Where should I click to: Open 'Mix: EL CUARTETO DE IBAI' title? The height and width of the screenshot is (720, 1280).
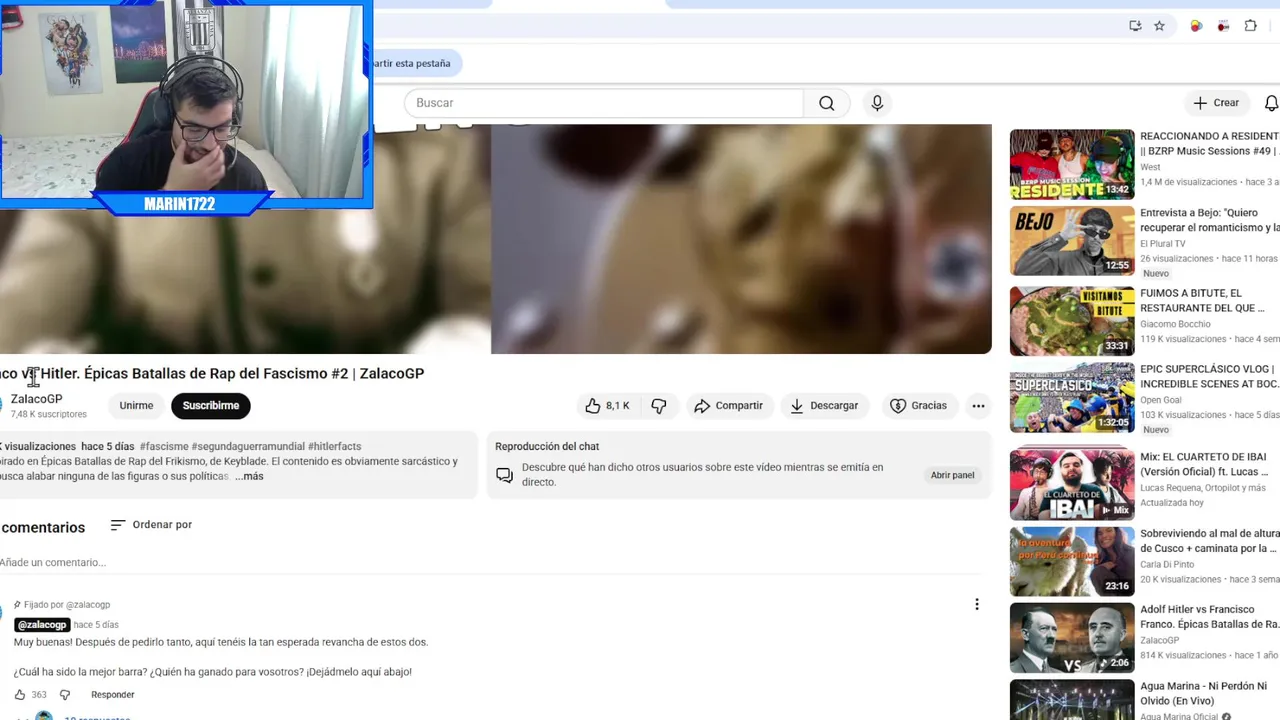[1205, 464]
